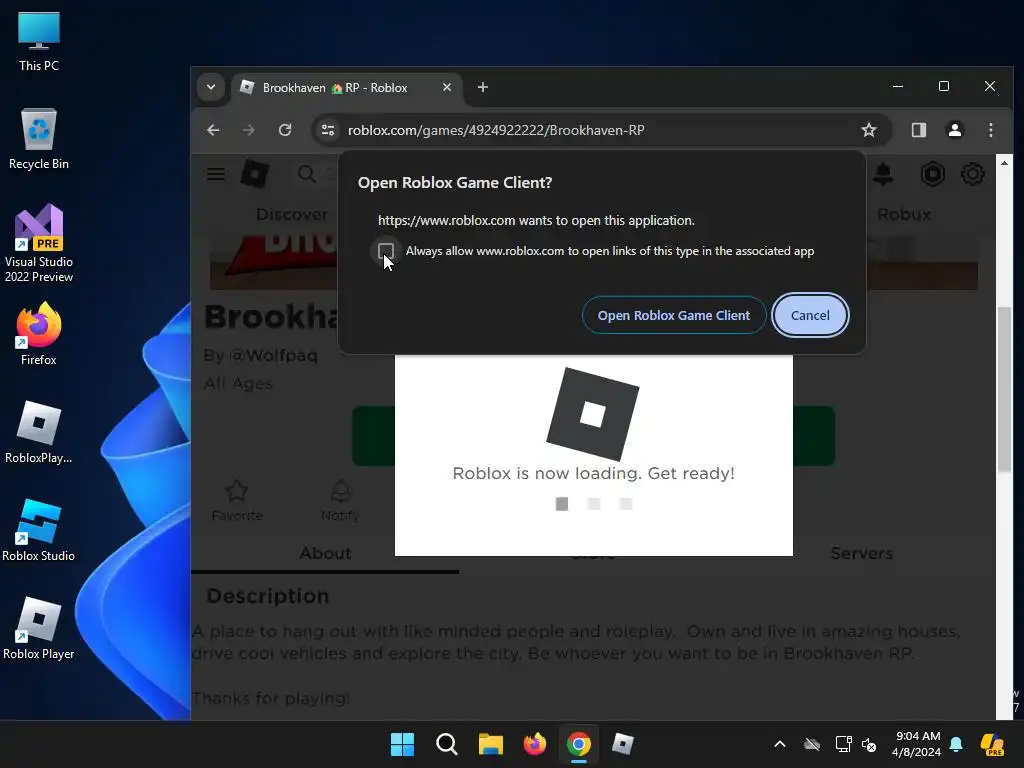Viewport: 1024px width, 768px height.
Task: Select the Robux navigation link
Action: coord(904,214)
